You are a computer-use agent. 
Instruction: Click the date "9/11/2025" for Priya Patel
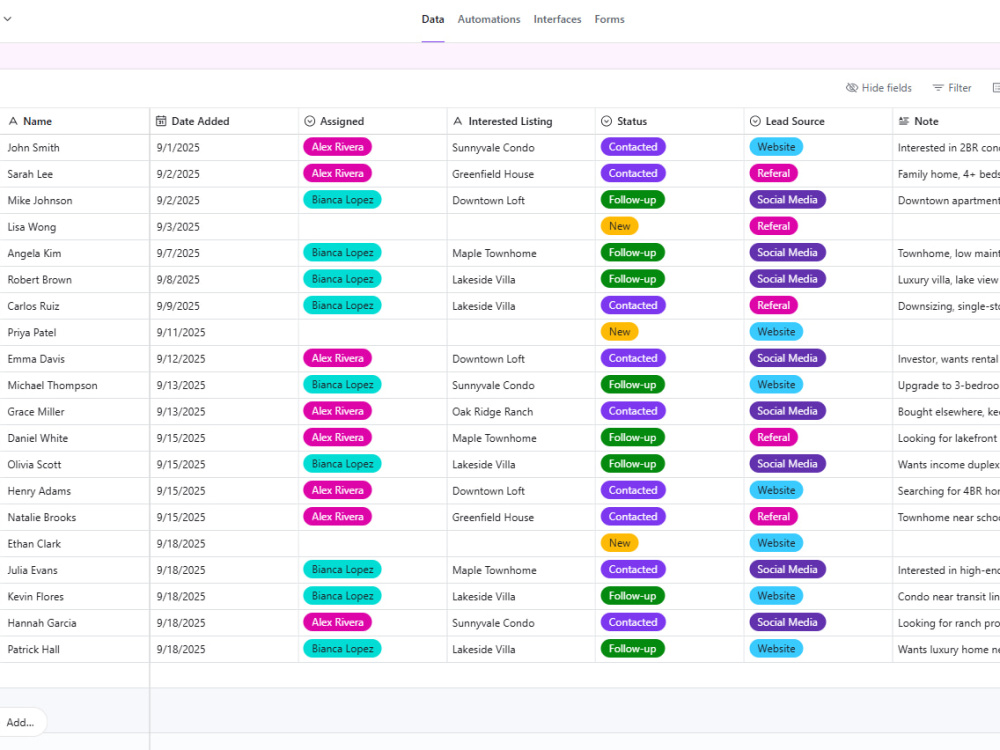coord(181,333)
